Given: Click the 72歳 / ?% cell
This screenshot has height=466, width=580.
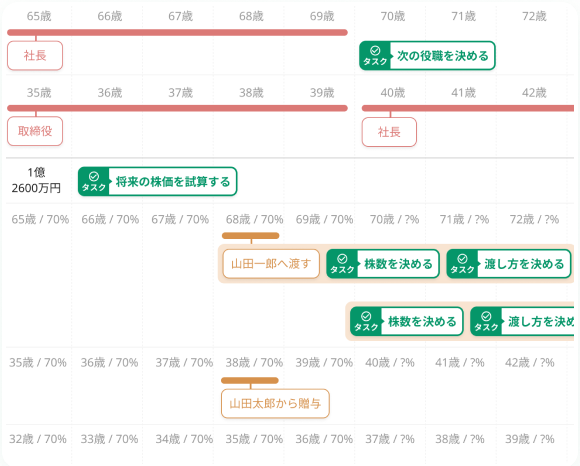Looking at the screenshot, I should [x=534, y=219].
